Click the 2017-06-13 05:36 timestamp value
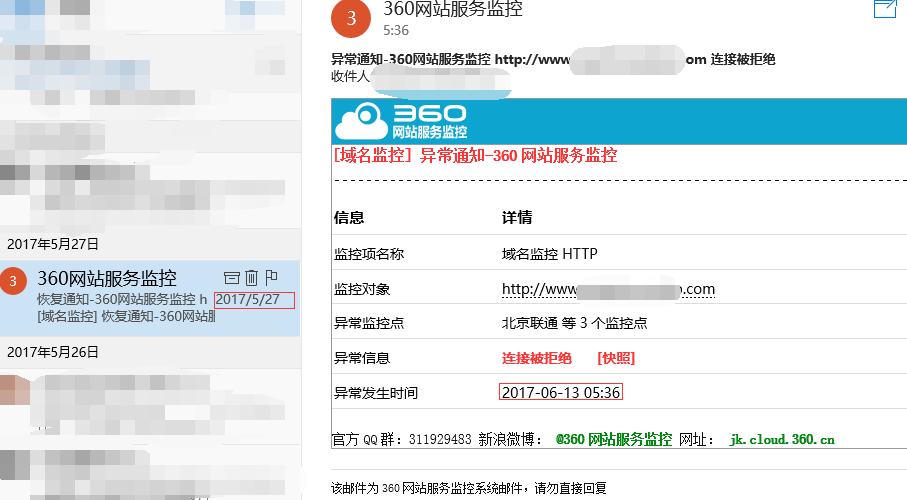The image size is (907, 500). click(561, 392)
